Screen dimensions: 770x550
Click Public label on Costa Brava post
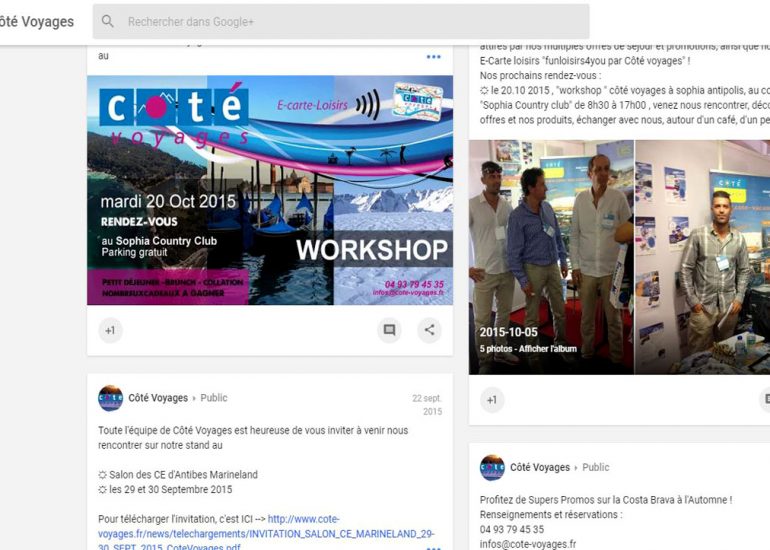pos(596,467)
